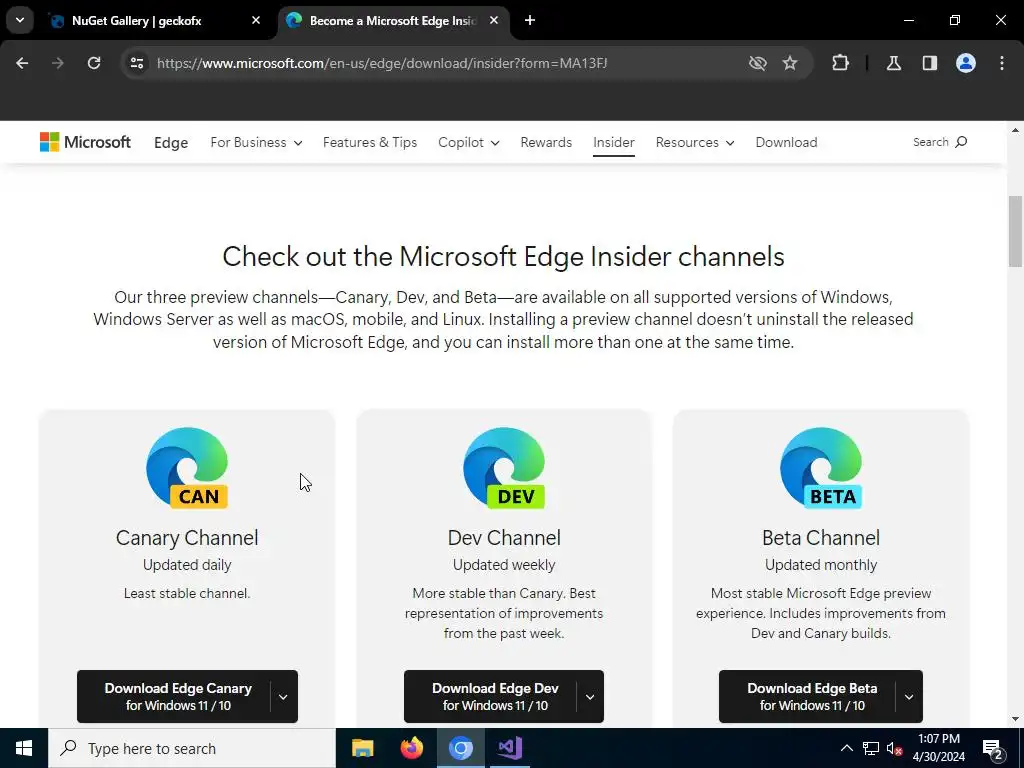Viewport: 1024px width, 768px height.
Task: Click the Chrome taskbar icon
Action: (460, 748)
